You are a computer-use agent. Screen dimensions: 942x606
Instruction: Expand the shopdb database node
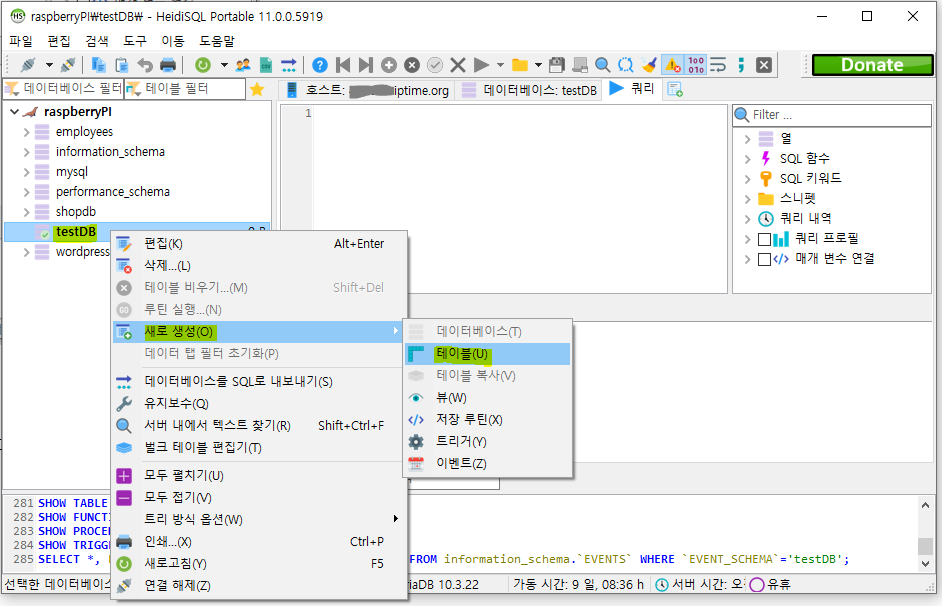pyautogui.click(x=26, y=212)
